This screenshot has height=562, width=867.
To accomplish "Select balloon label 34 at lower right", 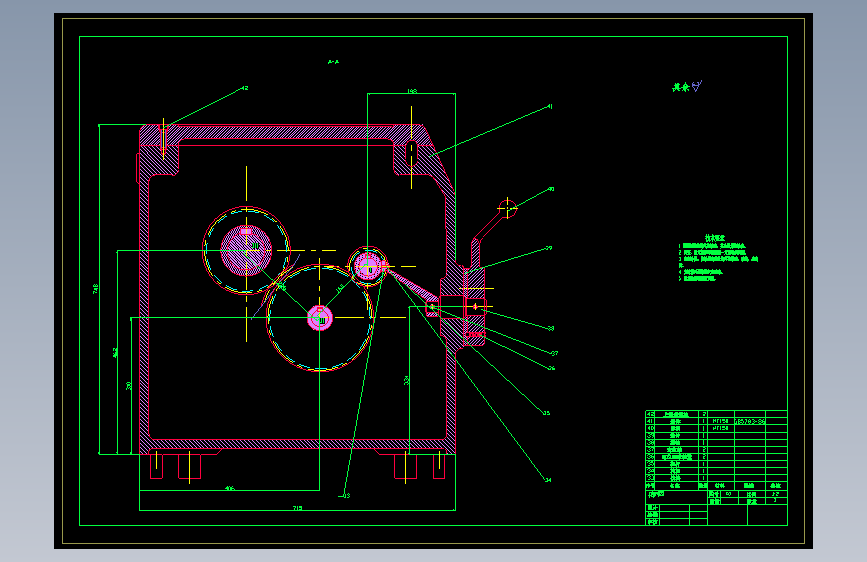I will pyautogui.click(x=548, y=480).
